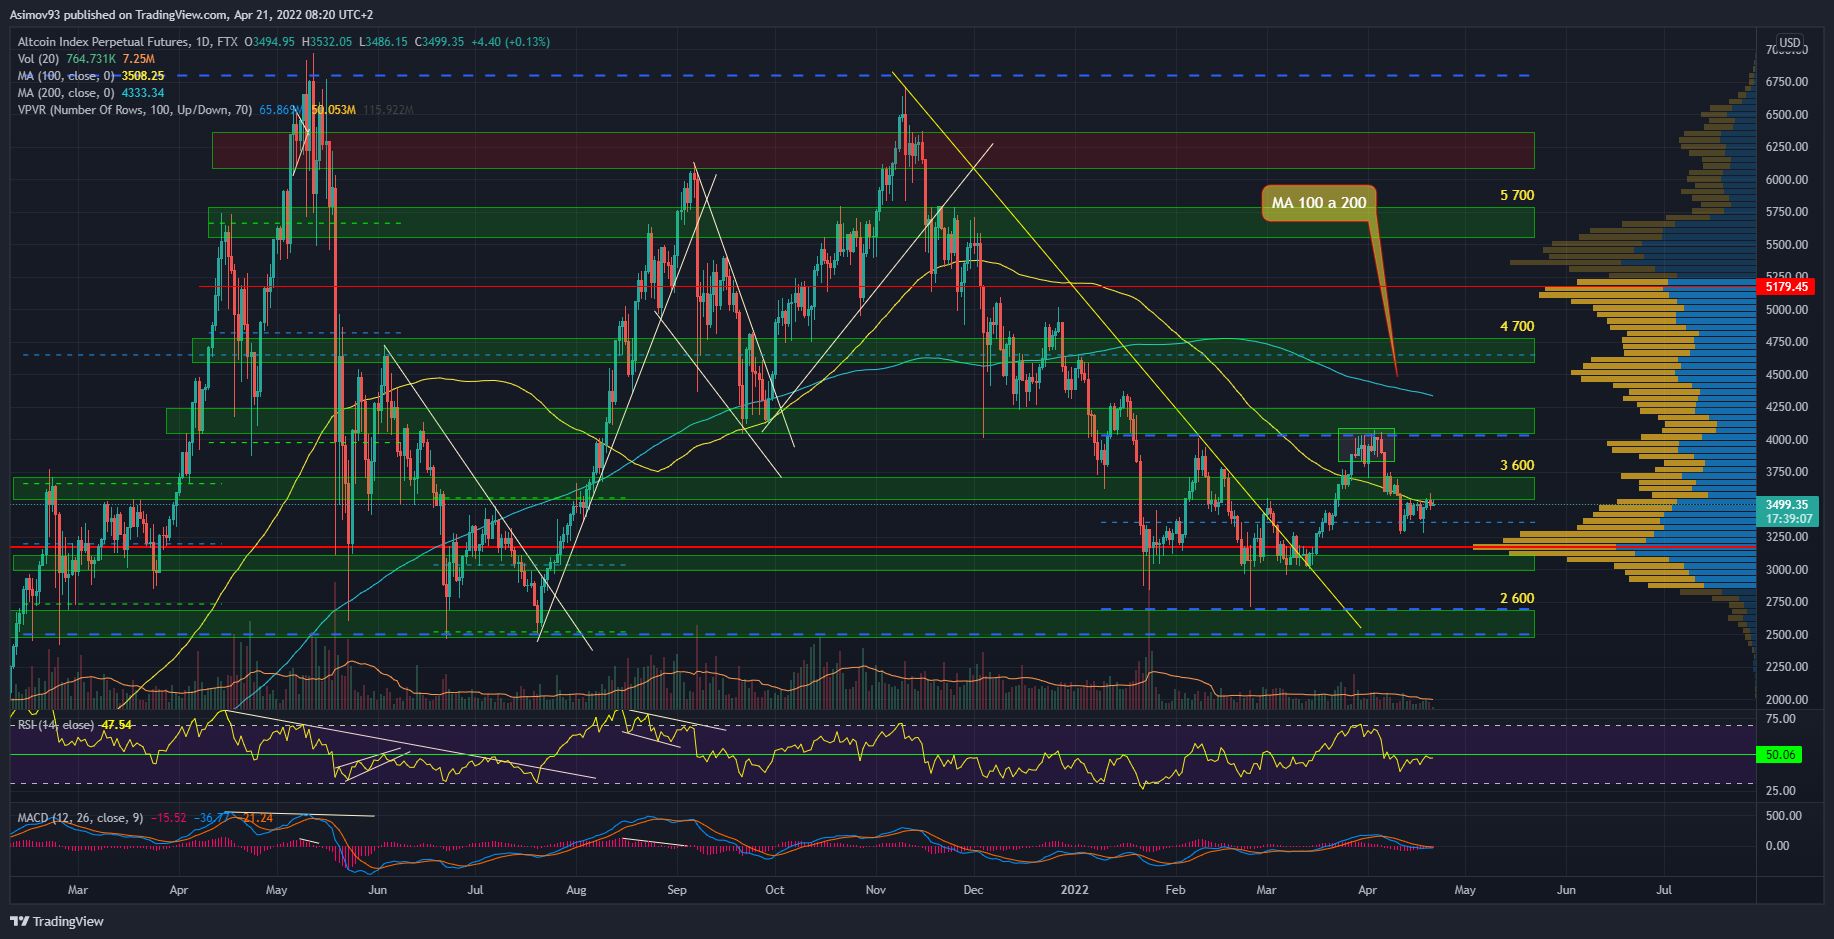The width and height of the screenshot is (1834, 939).
Task: Select the yellow '2 600' level text label
Action: coord(1516,598)
